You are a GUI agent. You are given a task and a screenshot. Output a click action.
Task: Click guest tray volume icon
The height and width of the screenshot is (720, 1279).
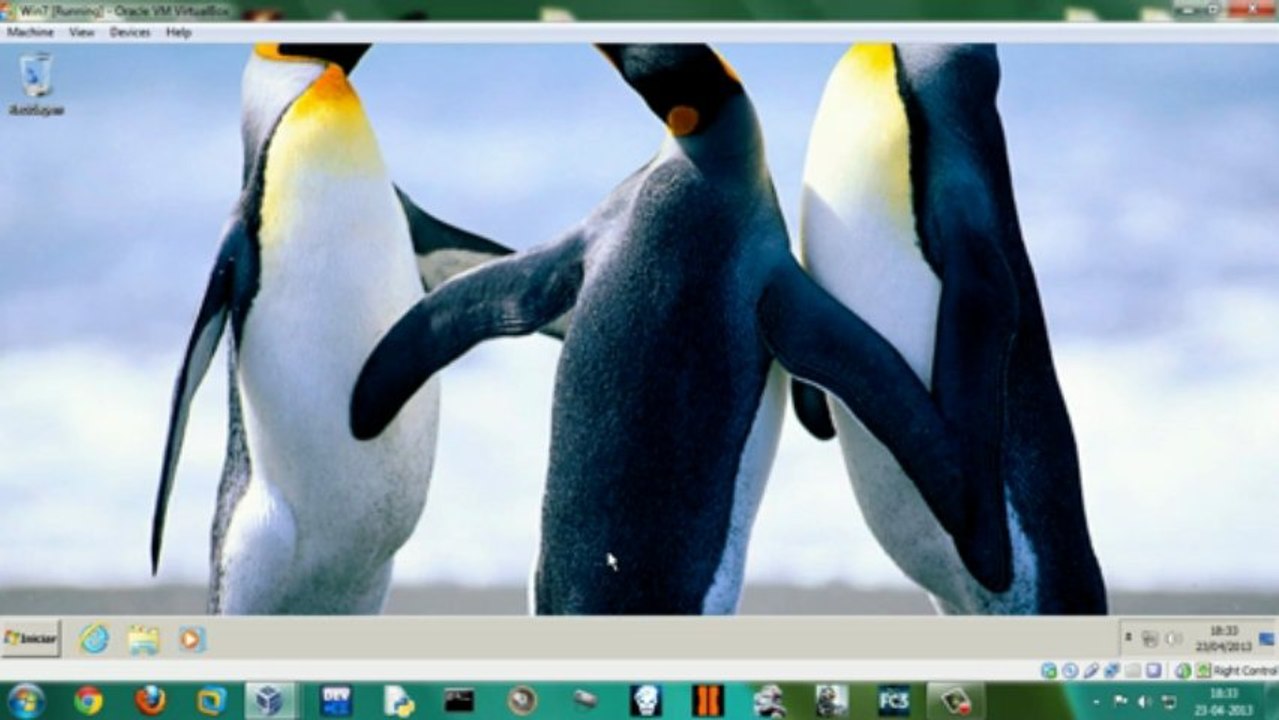click(x=1173, y=639)
